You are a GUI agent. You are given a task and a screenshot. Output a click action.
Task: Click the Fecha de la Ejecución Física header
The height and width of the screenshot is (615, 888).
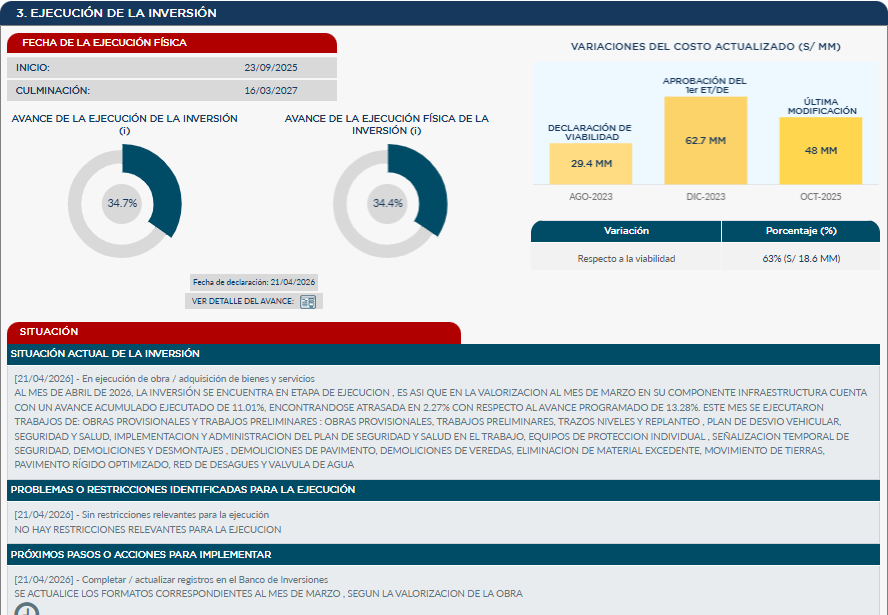(x=171, y=43)
